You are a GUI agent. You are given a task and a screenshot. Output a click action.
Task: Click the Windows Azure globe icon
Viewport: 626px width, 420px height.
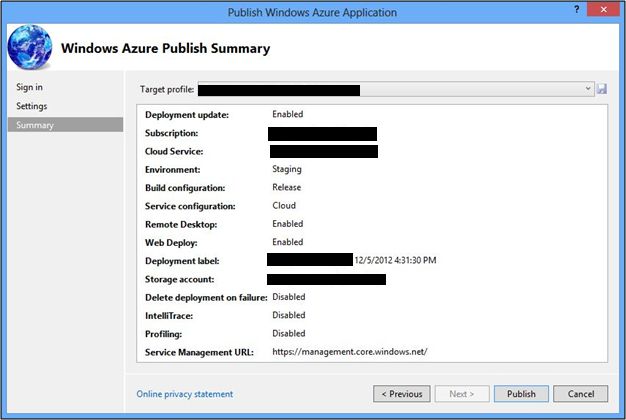click(29, 48)
